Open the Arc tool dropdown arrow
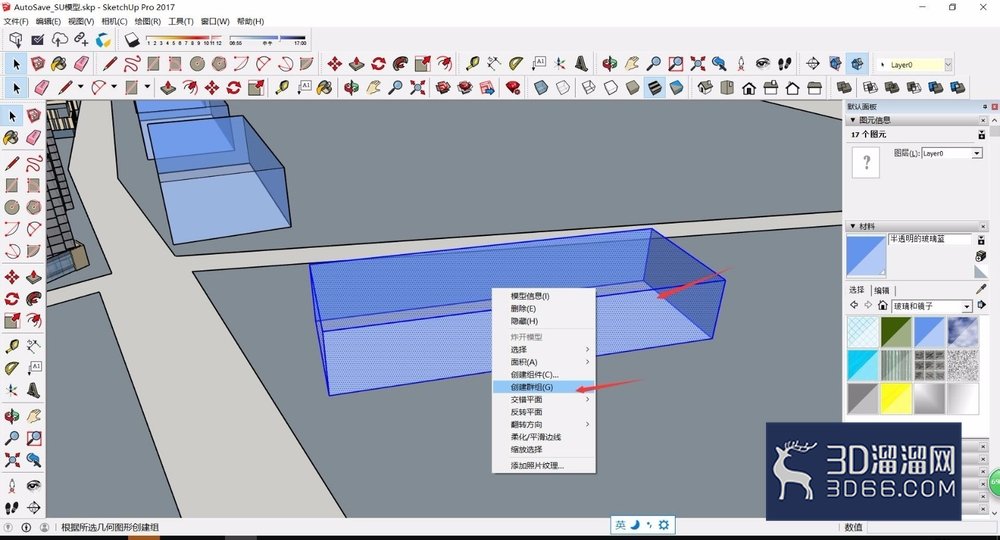Screen dimensions: 1000x540 point(114,87)
